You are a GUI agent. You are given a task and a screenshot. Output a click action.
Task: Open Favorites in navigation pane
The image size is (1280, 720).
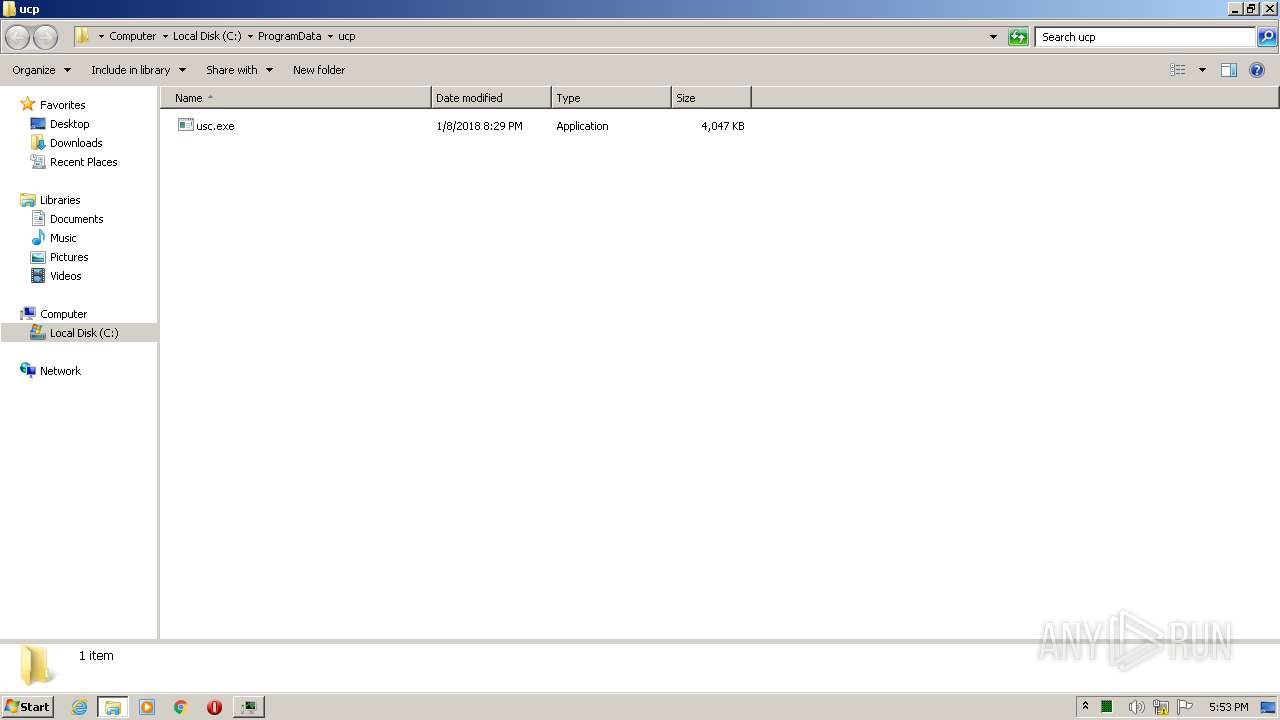click(x=62, y=105)
